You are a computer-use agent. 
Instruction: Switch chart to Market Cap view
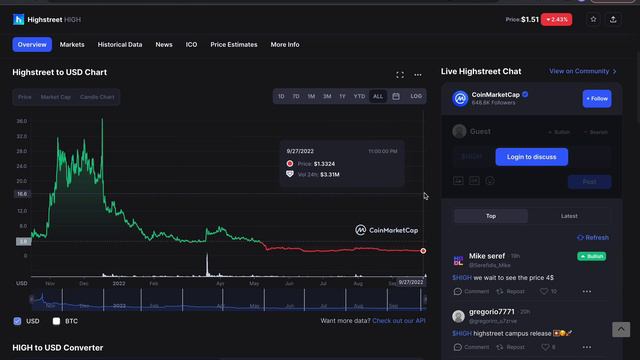(x=56, y=97)
